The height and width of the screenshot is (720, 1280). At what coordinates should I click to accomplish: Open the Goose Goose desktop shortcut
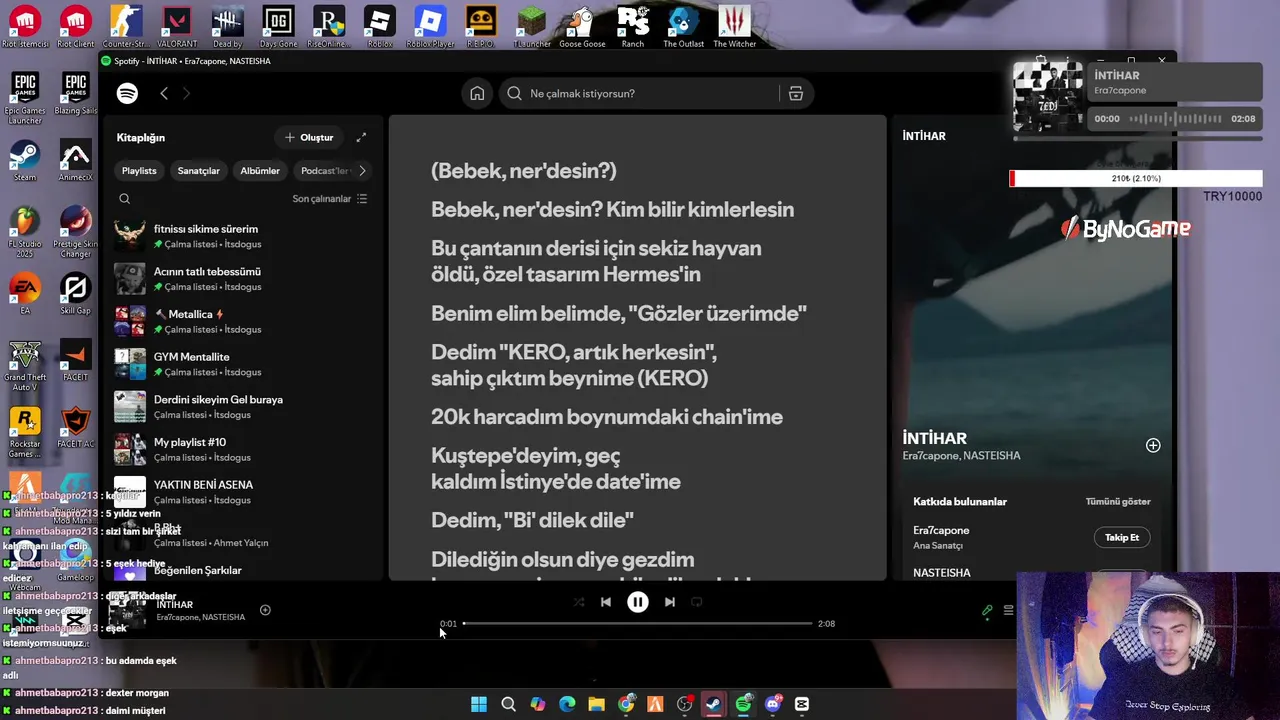tap(582, 26)
